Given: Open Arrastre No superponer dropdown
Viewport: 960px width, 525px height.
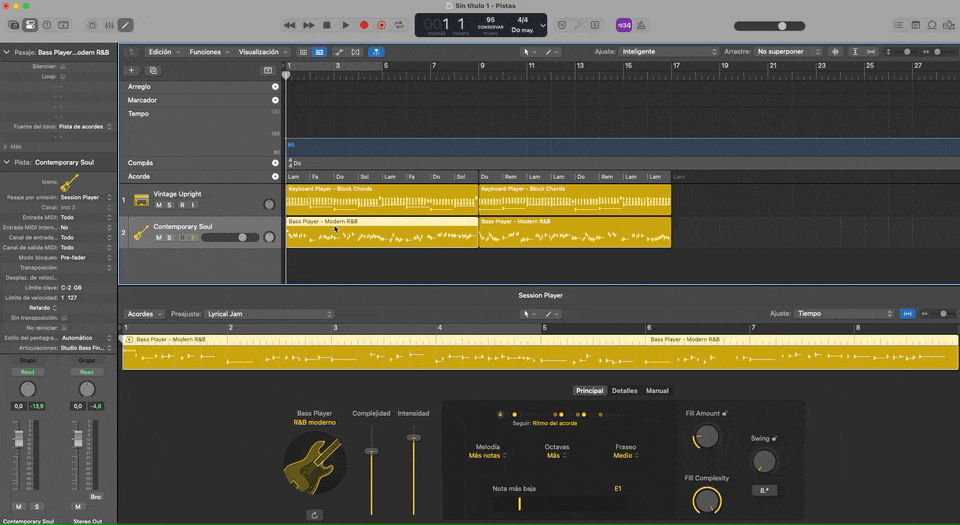Looking at the screenshot, I should coord(789,52).
